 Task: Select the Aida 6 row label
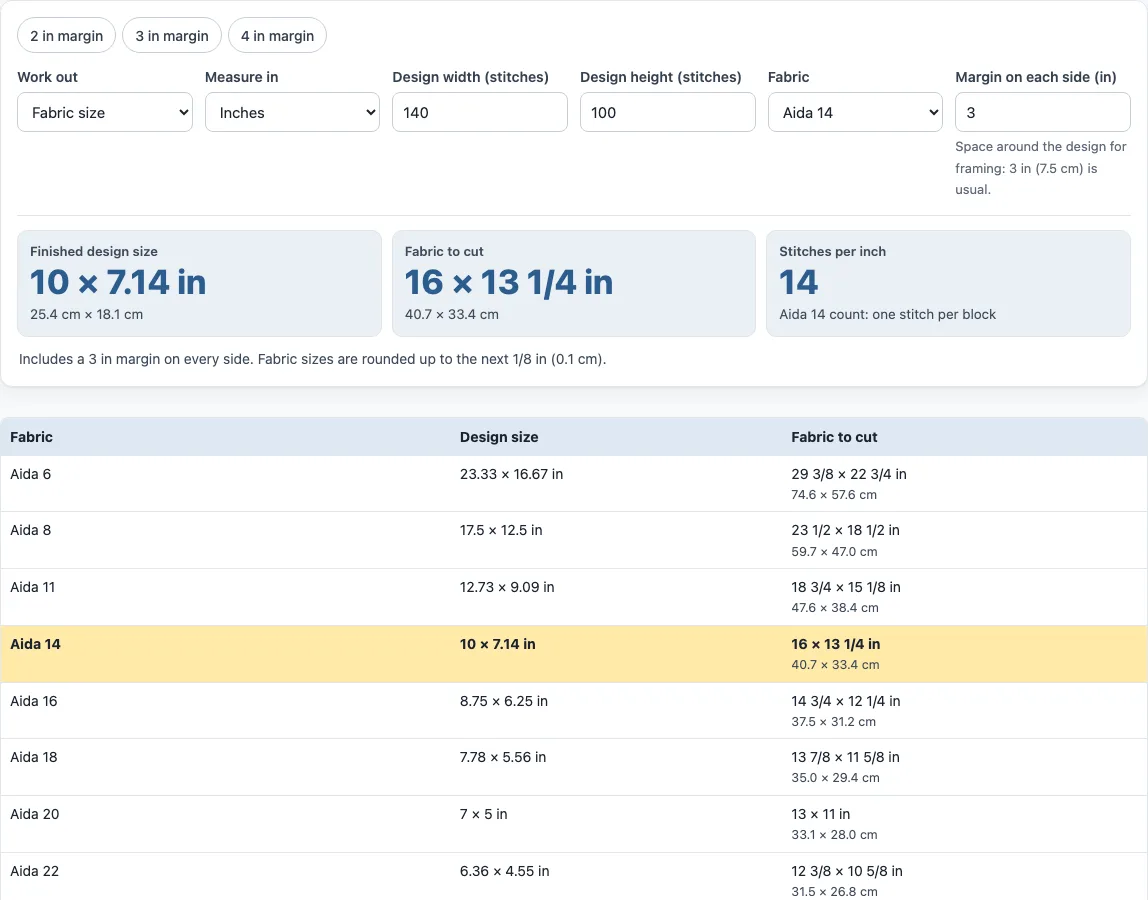(x=31, y=474)
